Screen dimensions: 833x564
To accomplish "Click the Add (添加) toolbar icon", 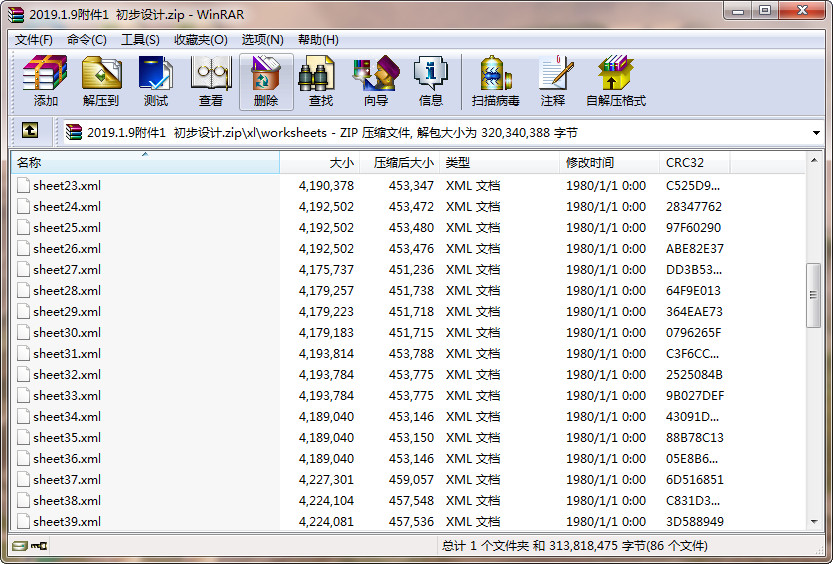I will tap(45, 81).
